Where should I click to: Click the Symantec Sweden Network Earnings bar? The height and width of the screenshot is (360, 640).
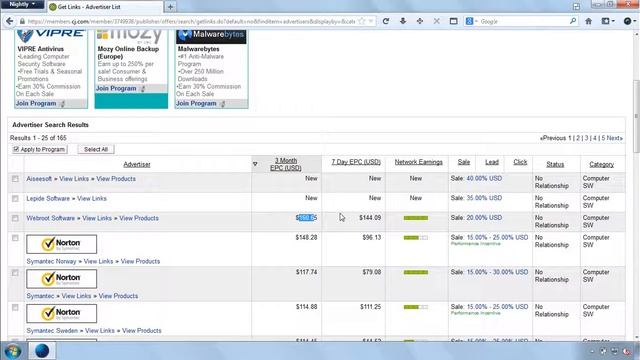coord(416,307)
